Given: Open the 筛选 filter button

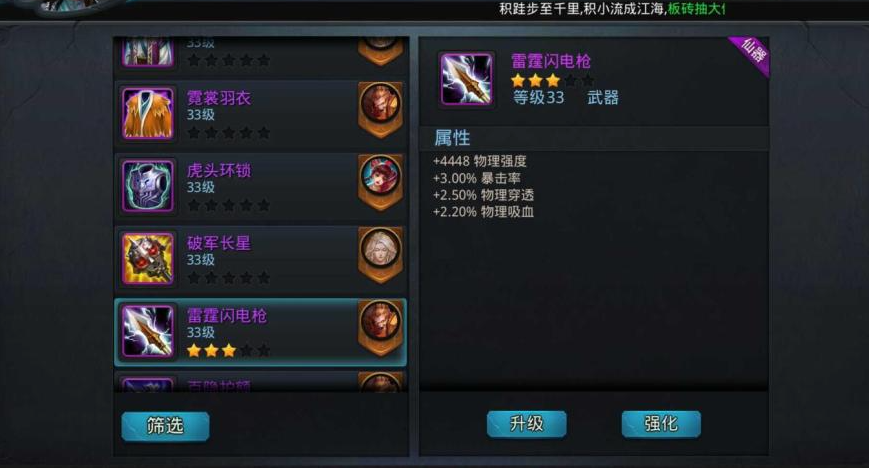Looking at the screenshot, I should pyautogui.click(x=165, y=426).
